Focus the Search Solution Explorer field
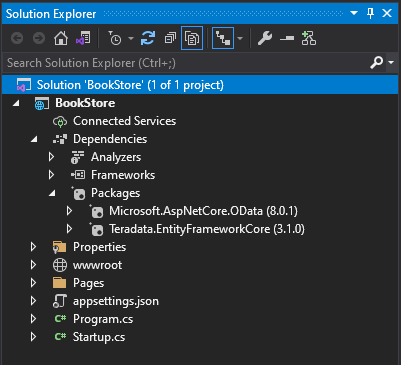 click(185, 63)
